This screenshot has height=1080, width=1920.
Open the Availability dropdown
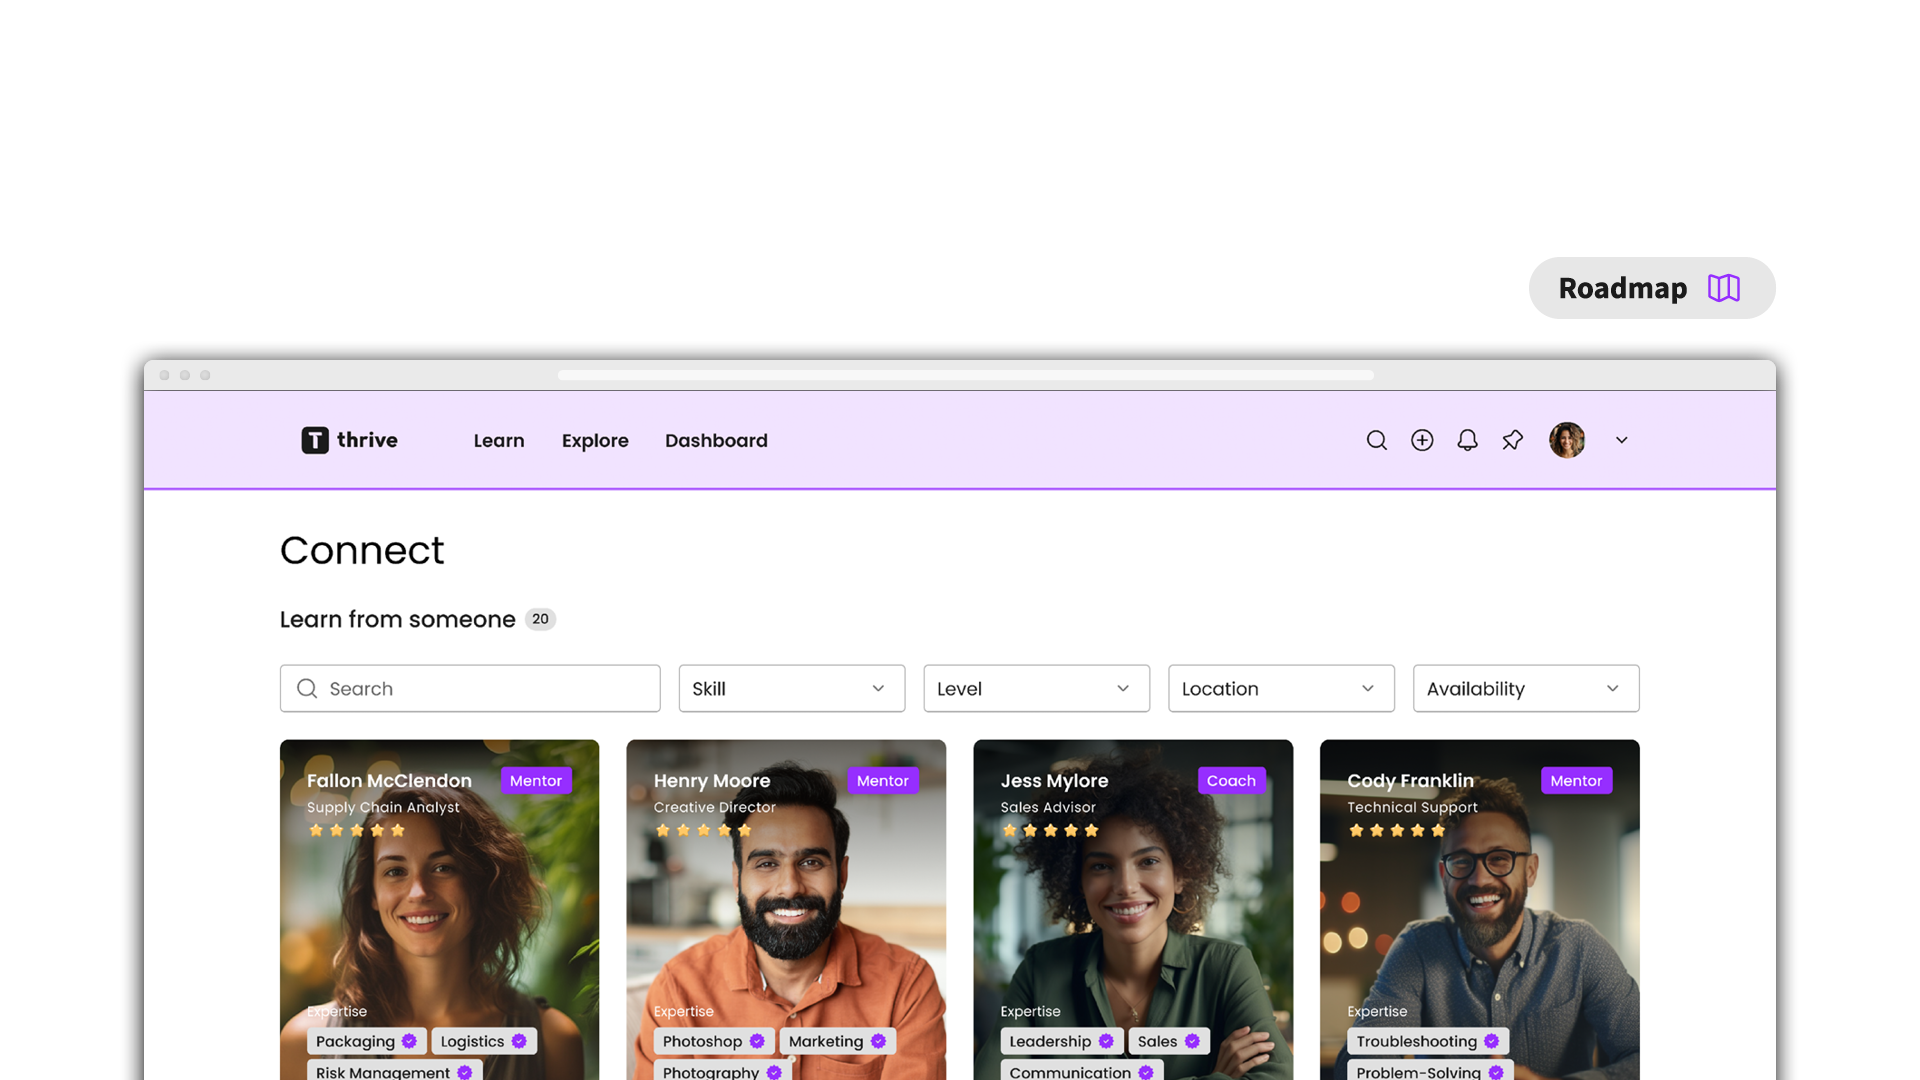[1525, 688]
